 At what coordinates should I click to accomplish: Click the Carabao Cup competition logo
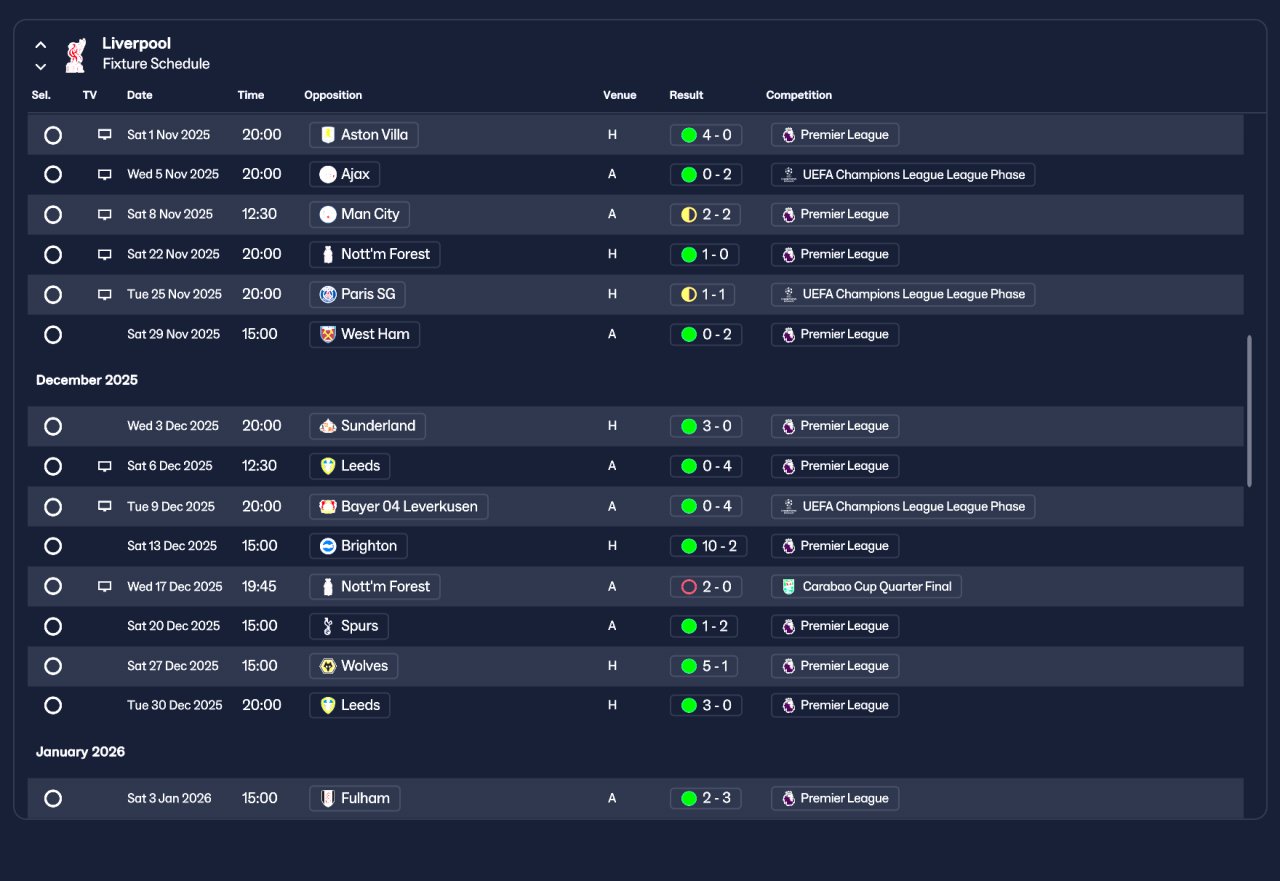click(788, 586)
